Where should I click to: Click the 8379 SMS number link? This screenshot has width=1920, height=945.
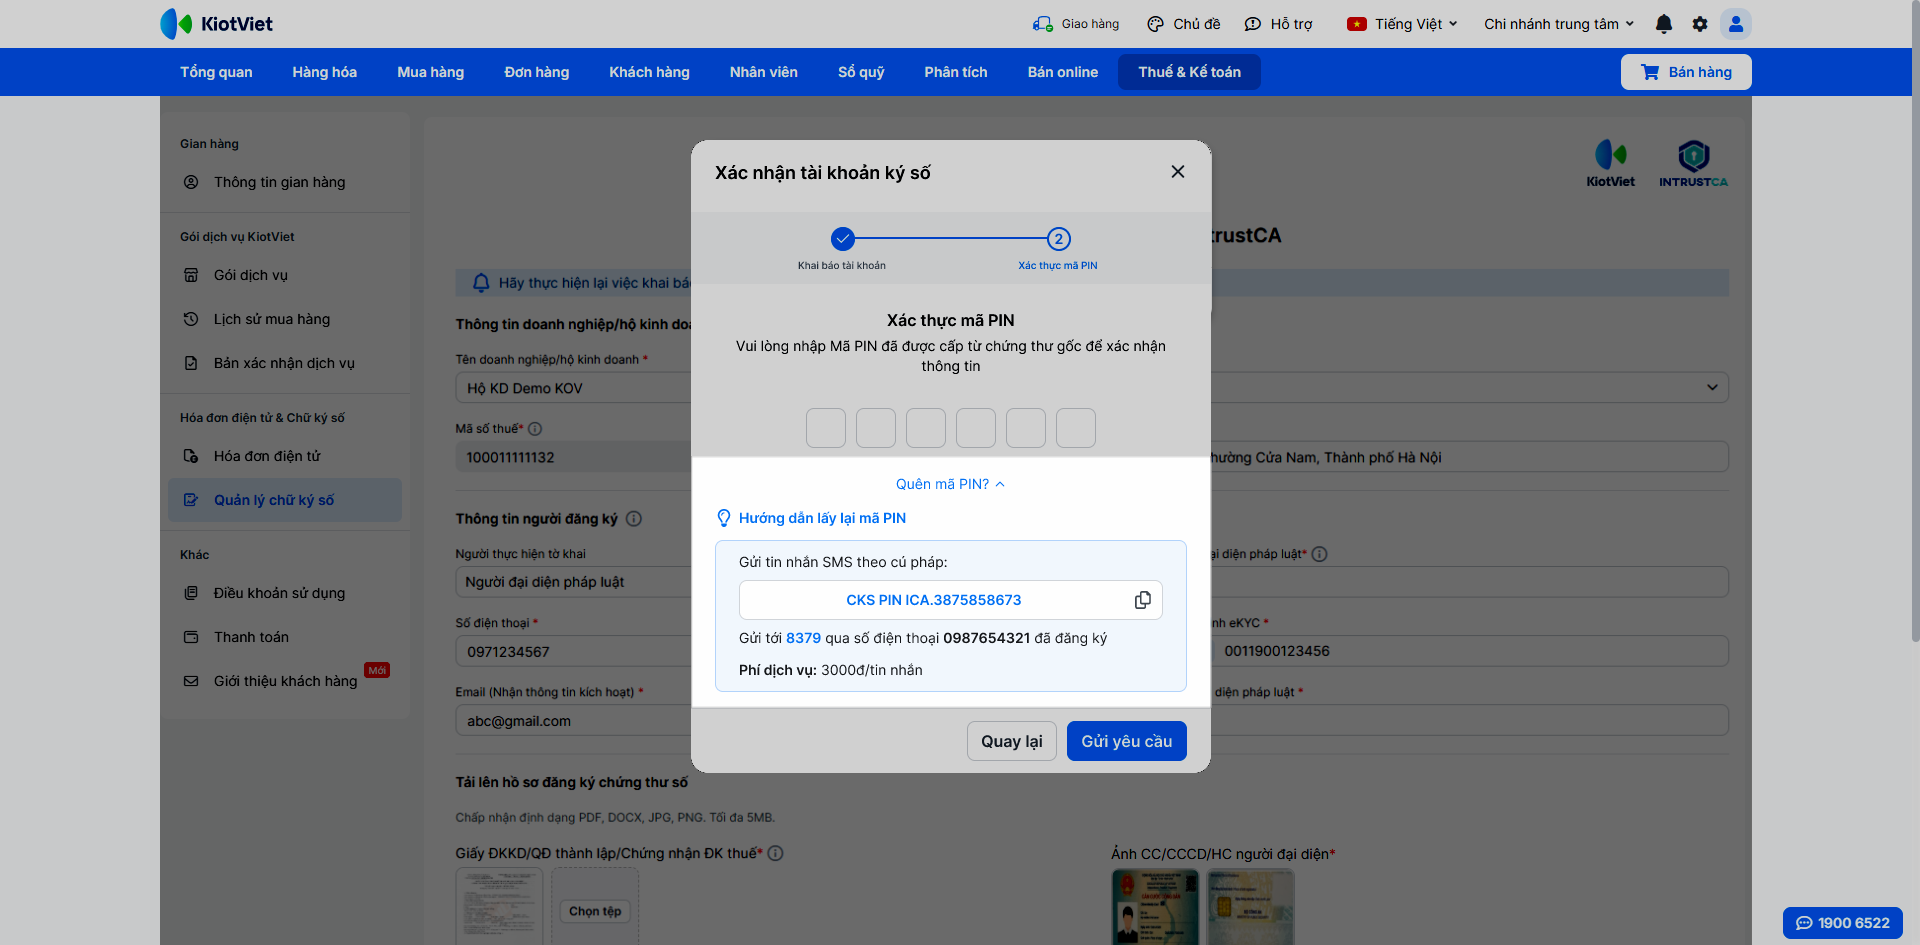coord(803,638)
